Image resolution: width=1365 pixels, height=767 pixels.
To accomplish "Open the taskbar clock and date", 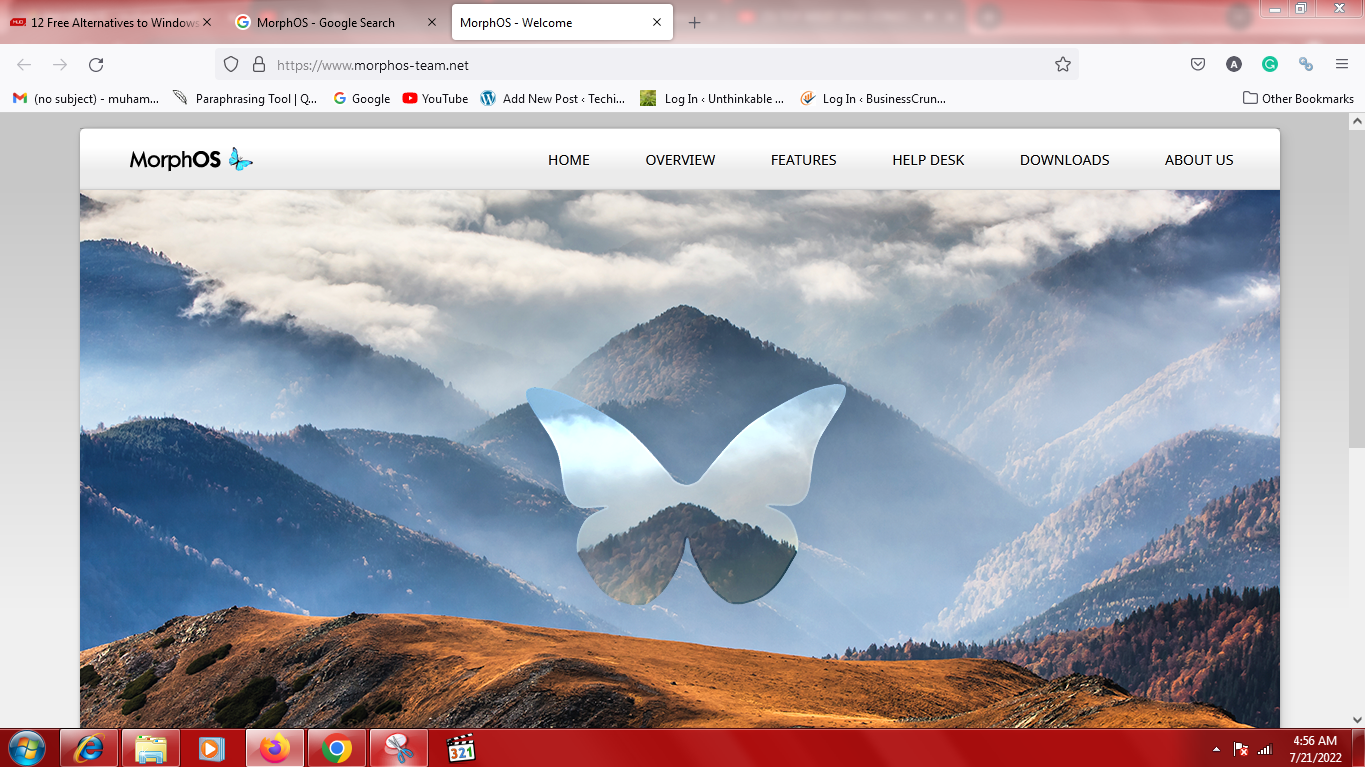I will [1315, 748].
